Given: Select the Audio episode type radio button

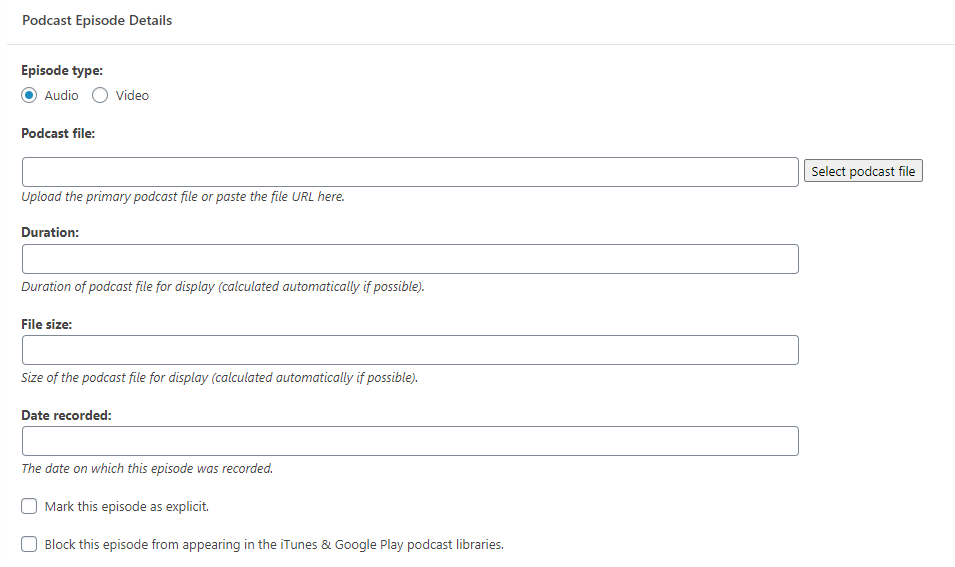Looking at the screenshot, I should click(30, 96).
